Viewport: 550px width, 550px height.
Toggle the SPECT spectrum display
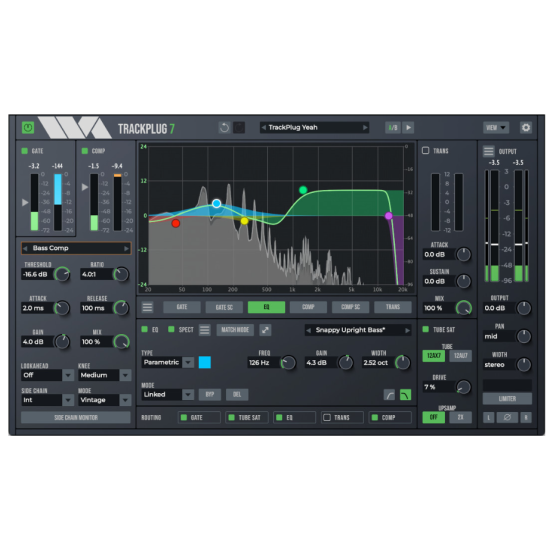[x=171, y=329]
